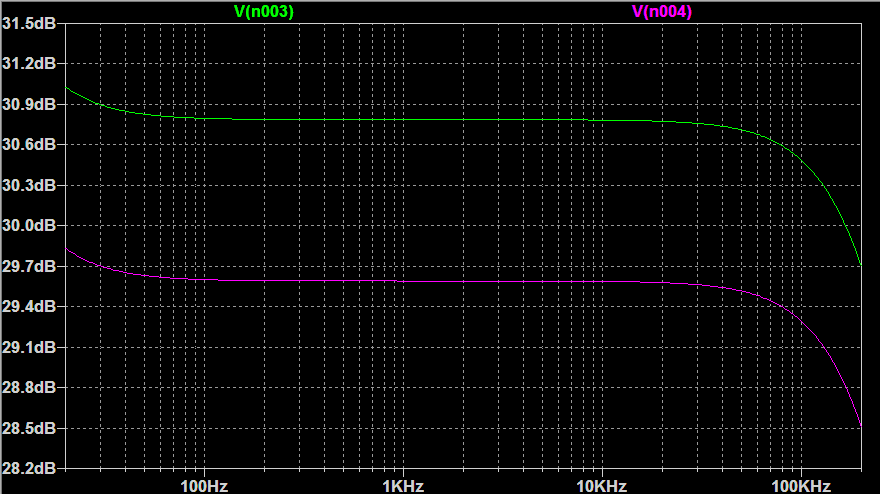
Task: Click the 100KHz frequency axis label
Action: pos(800,486)
